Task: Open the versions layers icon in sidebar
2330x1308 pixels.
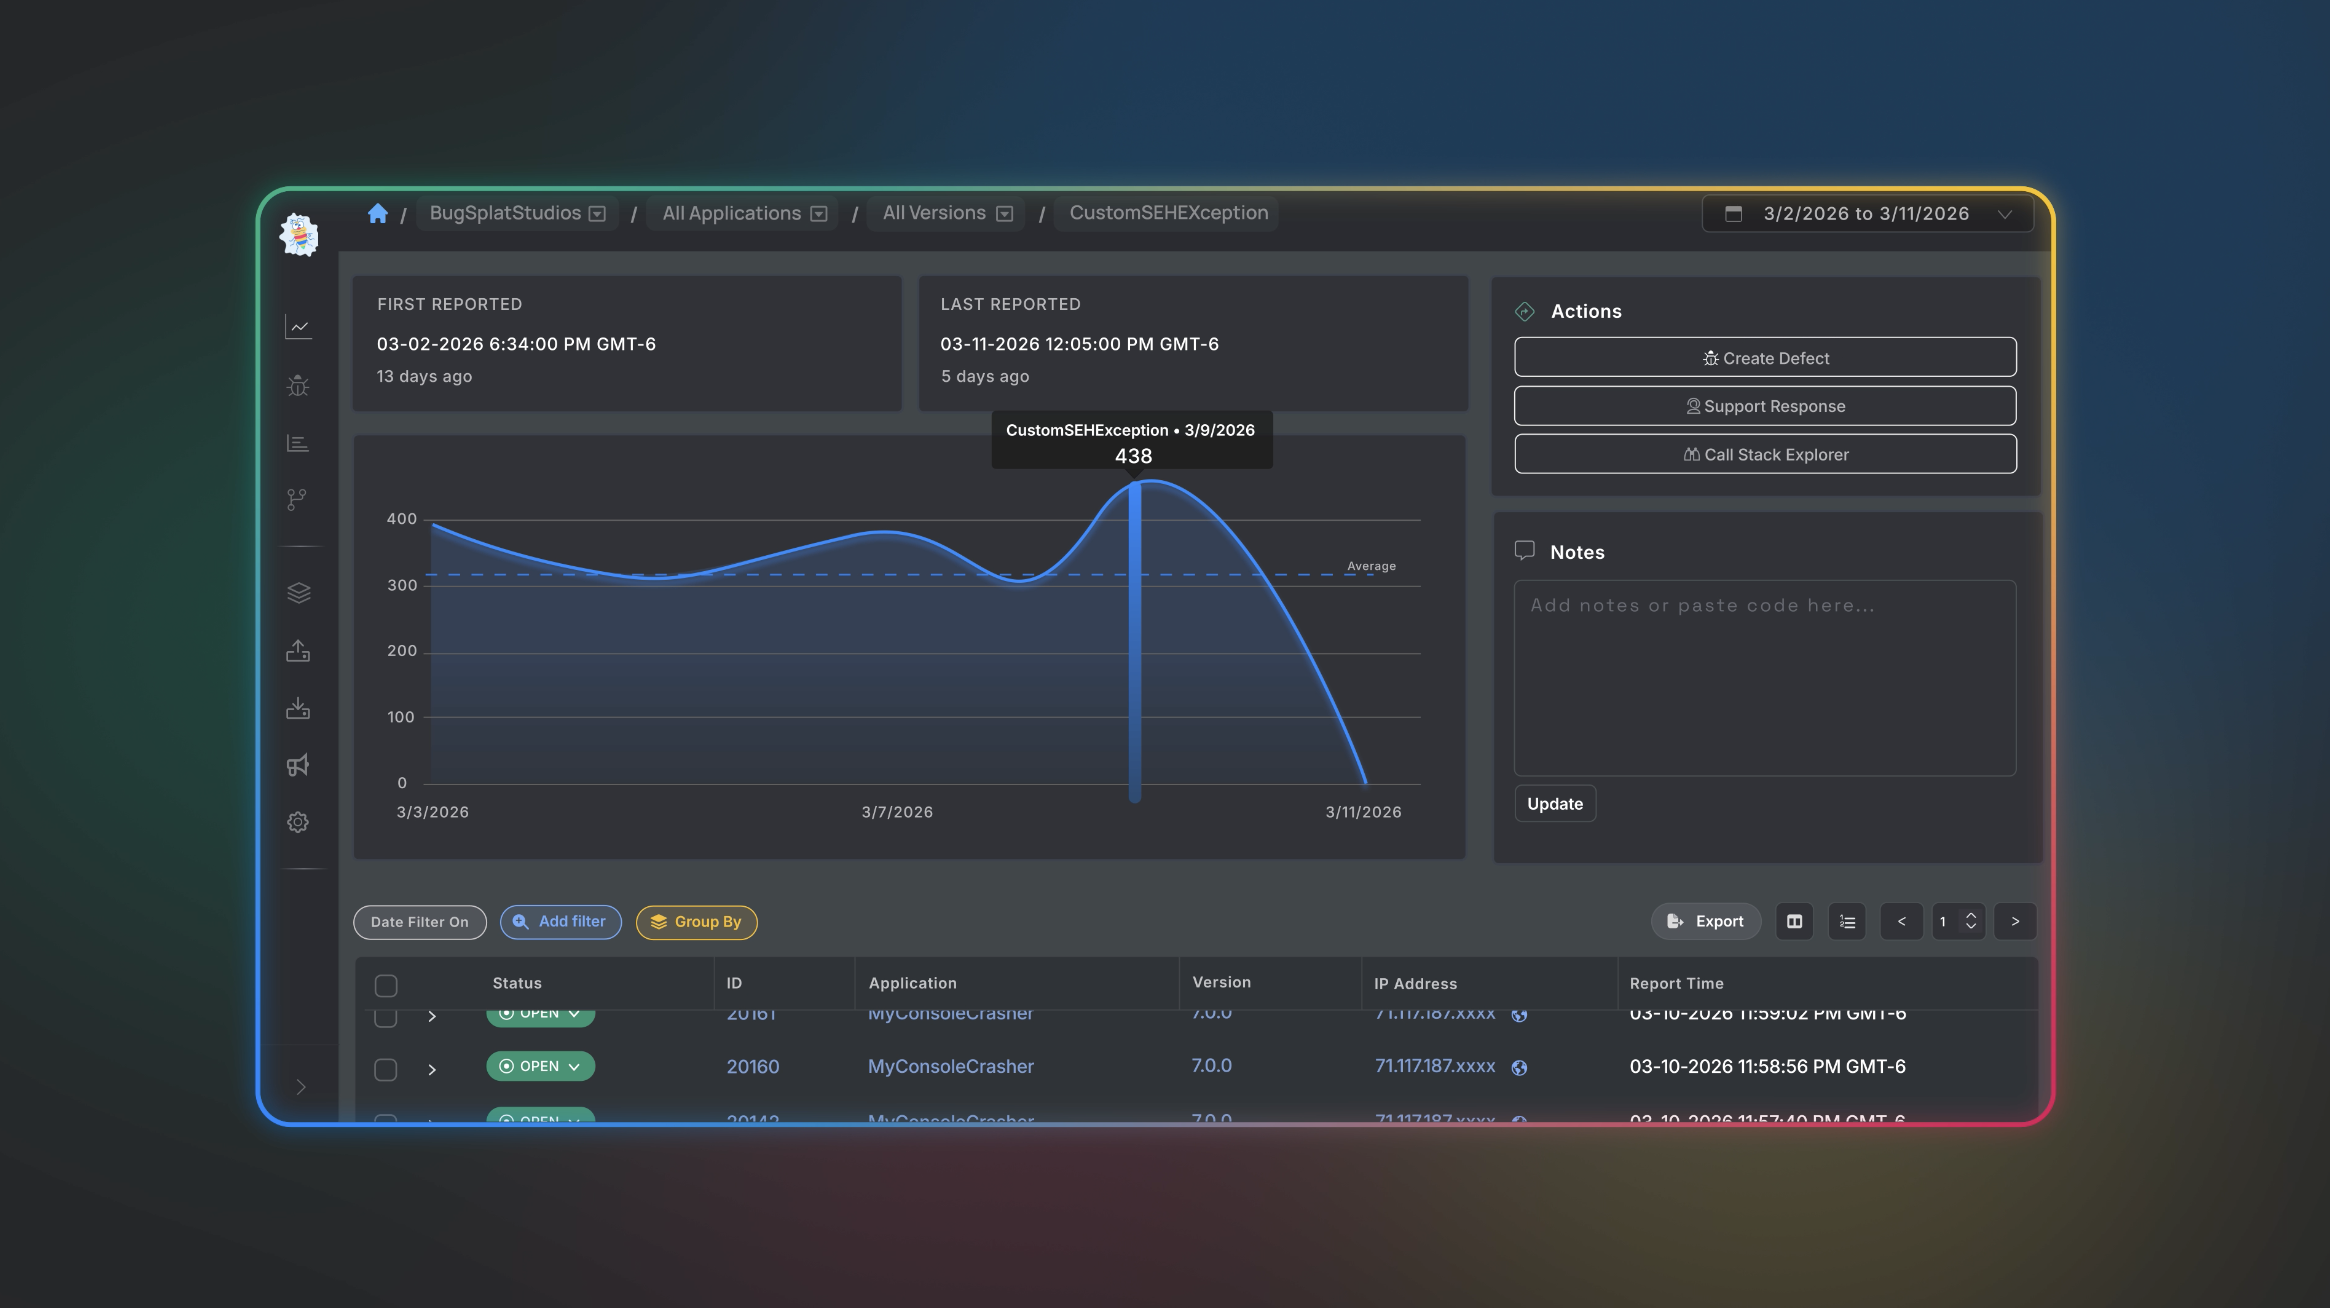Action: (298, 593)
